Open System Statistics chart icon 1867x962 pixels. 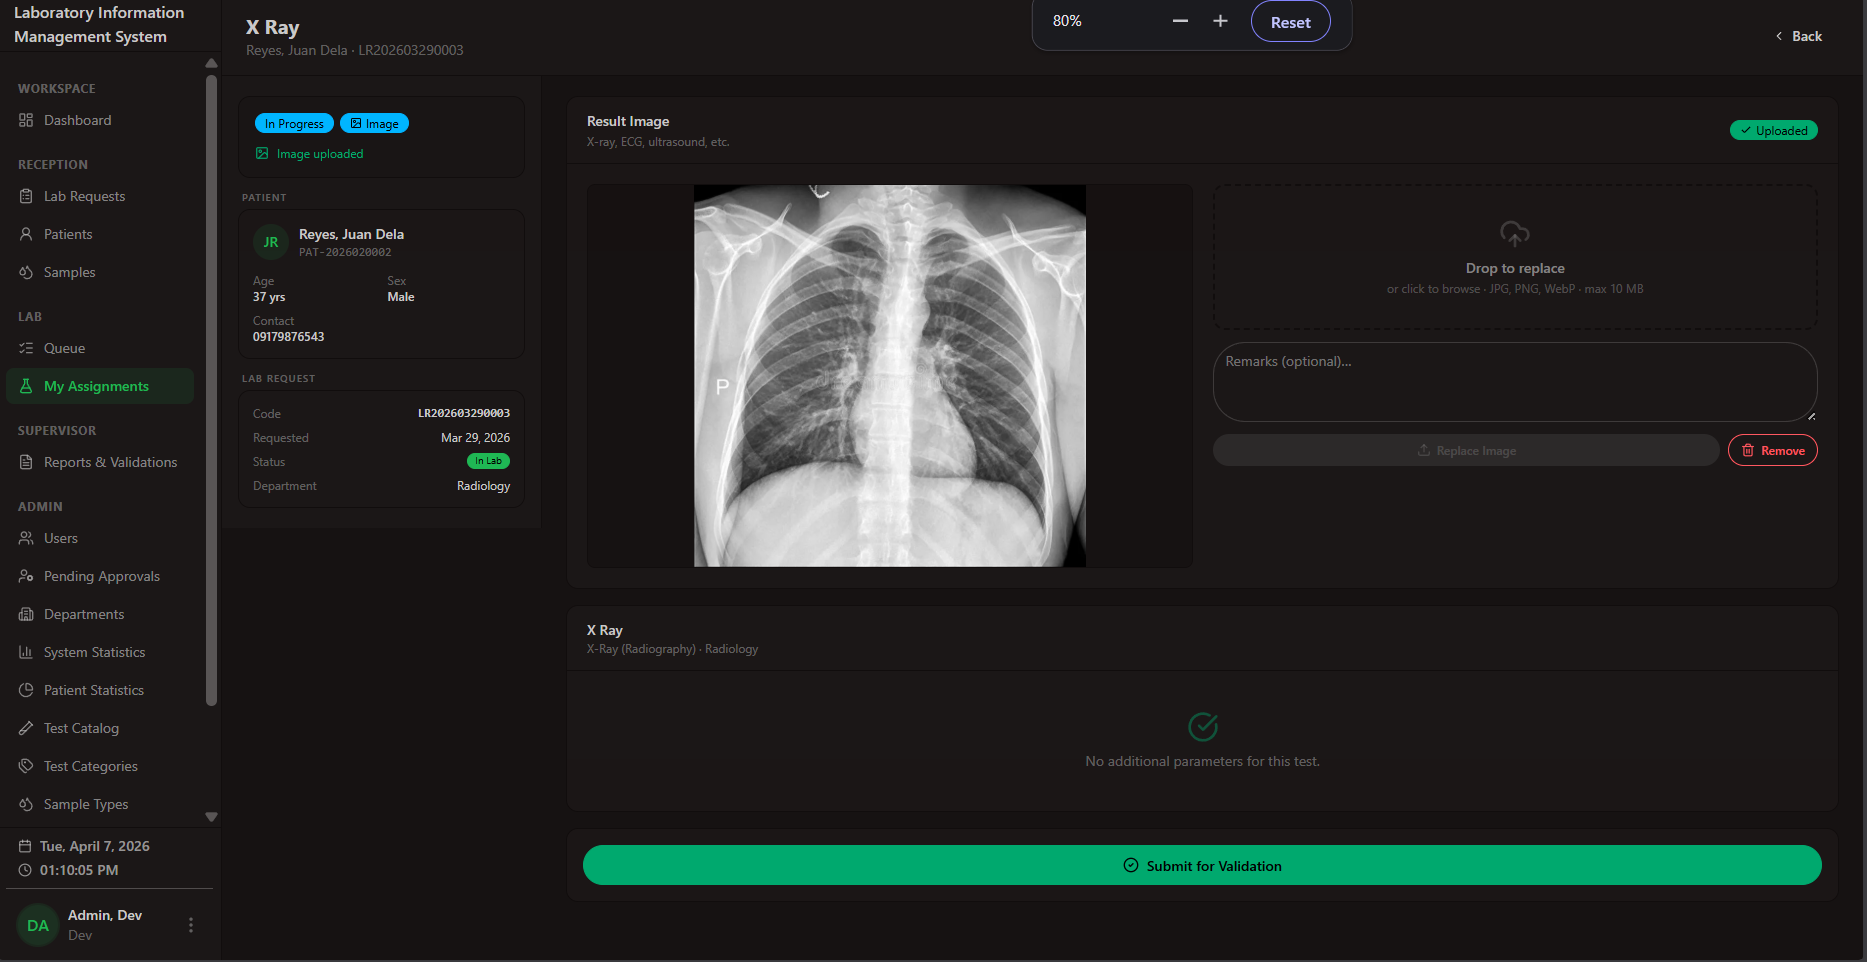(x=26, y=652)
